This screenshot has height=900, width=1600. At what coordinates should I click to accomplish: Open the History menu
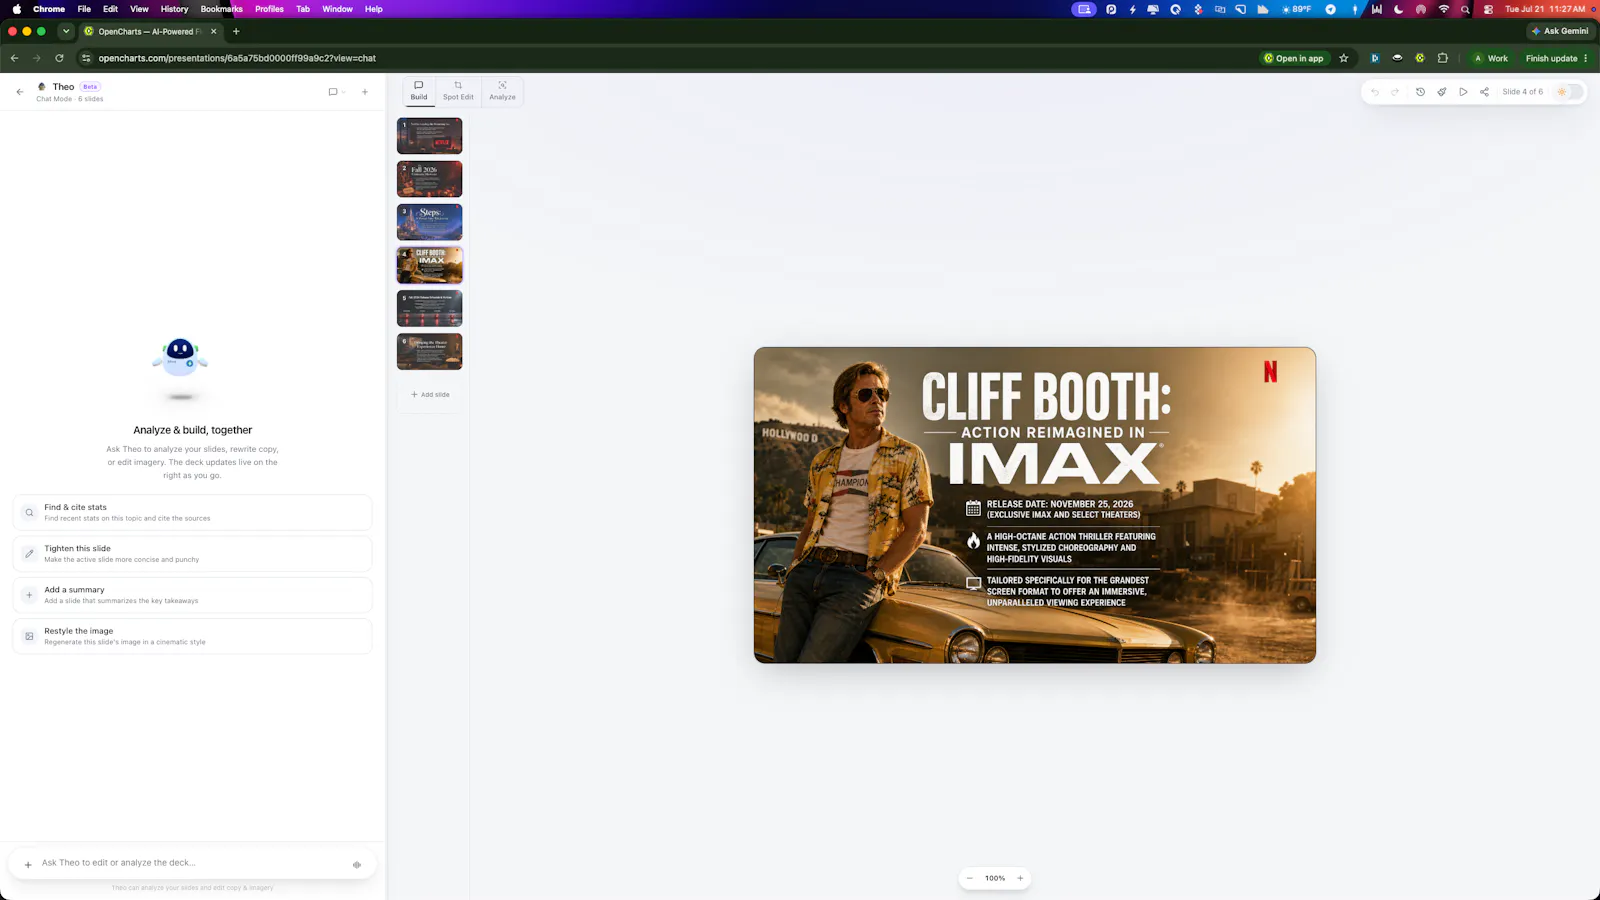point(174,9)
